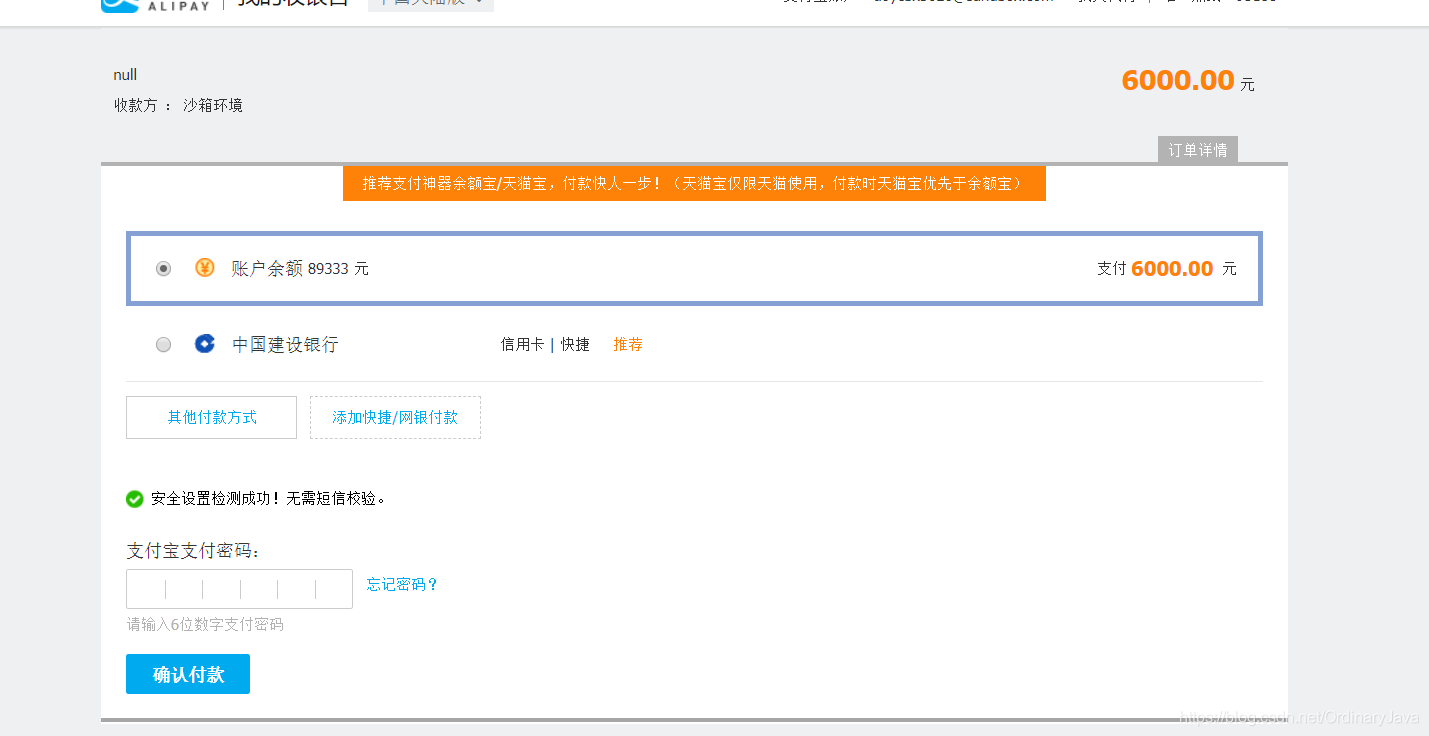Select the 账户余额 radio button
Screen dimensions: 1429x736
coord(164,269)
